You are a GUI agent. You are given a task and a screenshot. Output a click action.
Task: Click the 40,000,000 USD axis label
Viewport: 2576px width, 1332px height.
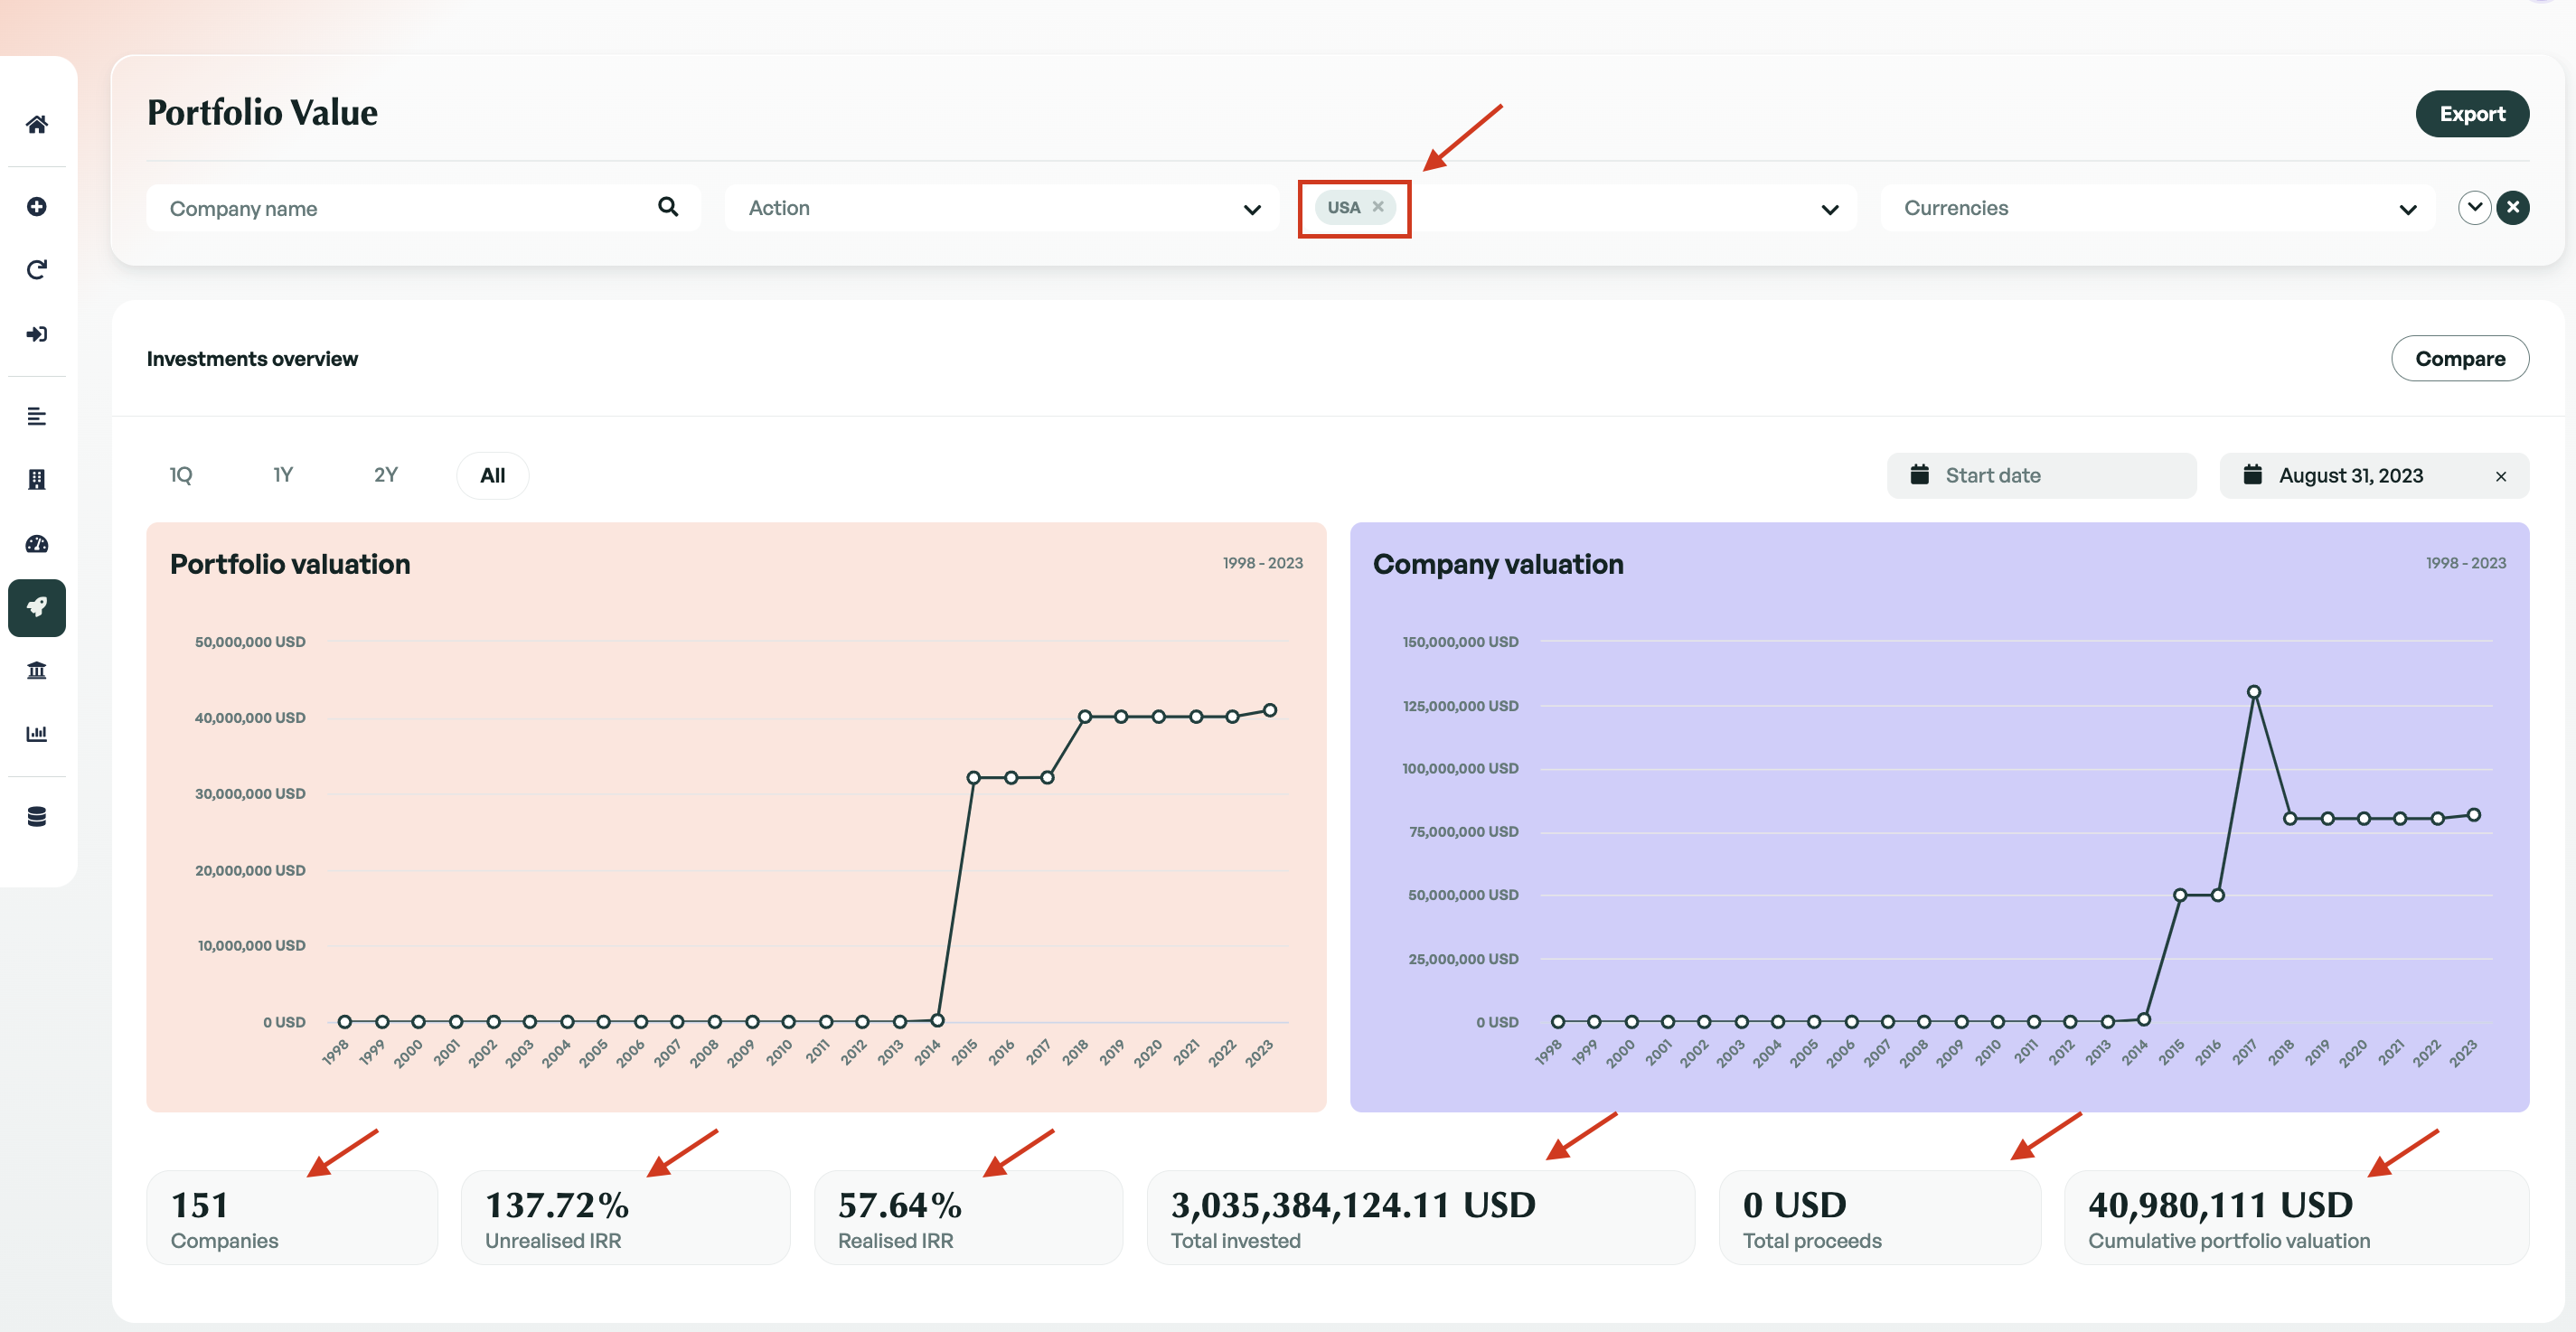[x=250, y=718]
